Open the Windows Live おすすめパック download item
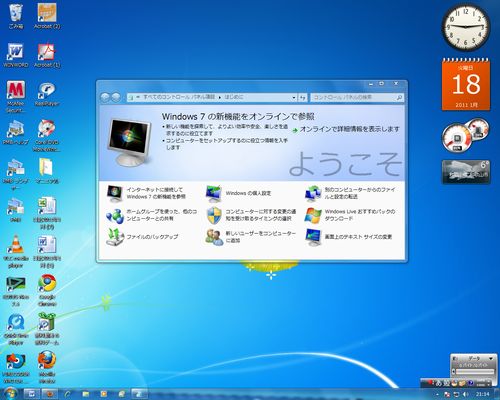Screen dimensions: 500x400 pyautogui.click(x=350, y=215)
